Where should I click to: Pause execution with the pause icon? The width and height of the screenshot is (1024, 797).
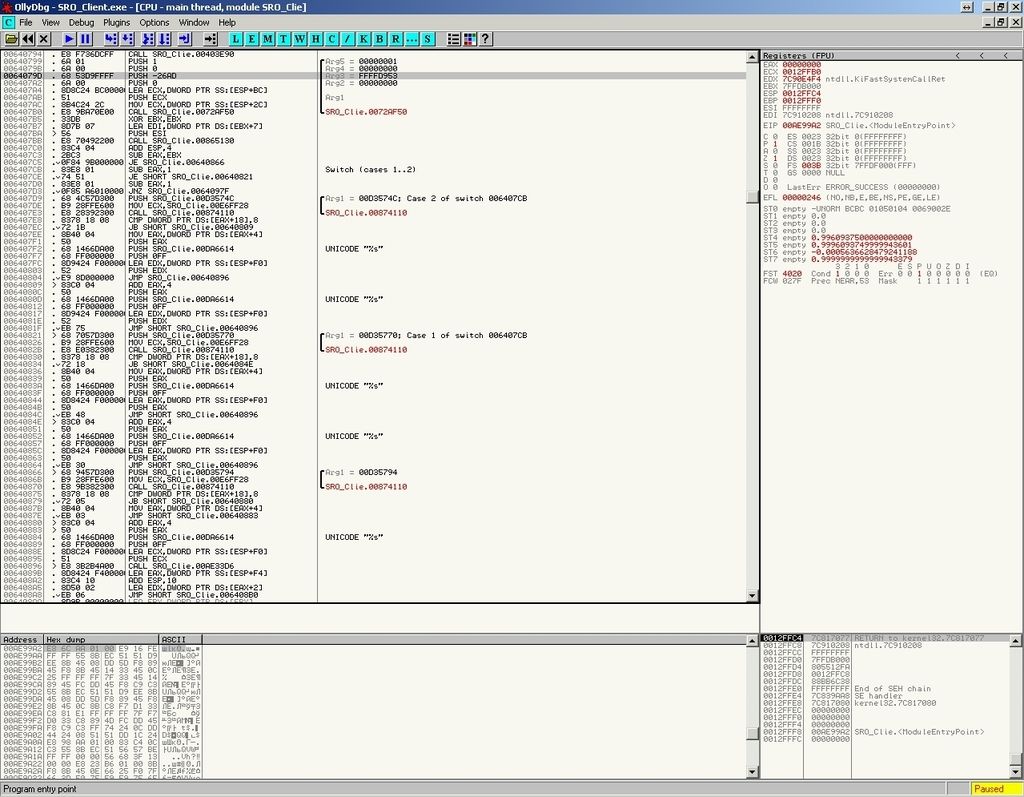click(x=86, y=39)
